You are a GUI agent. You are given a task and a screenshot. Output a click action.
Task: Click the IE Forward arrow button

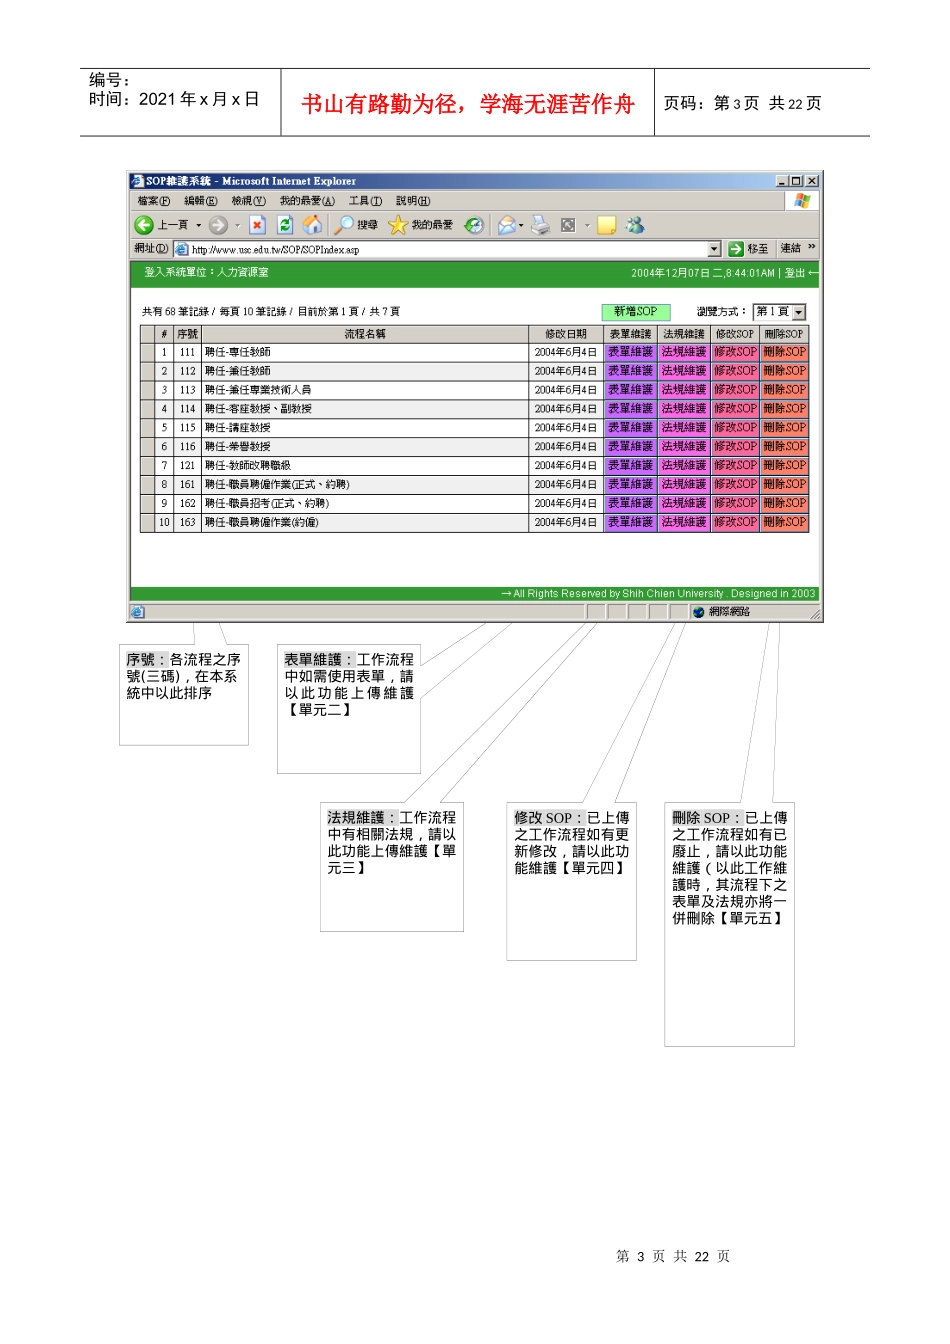point(218,225)
